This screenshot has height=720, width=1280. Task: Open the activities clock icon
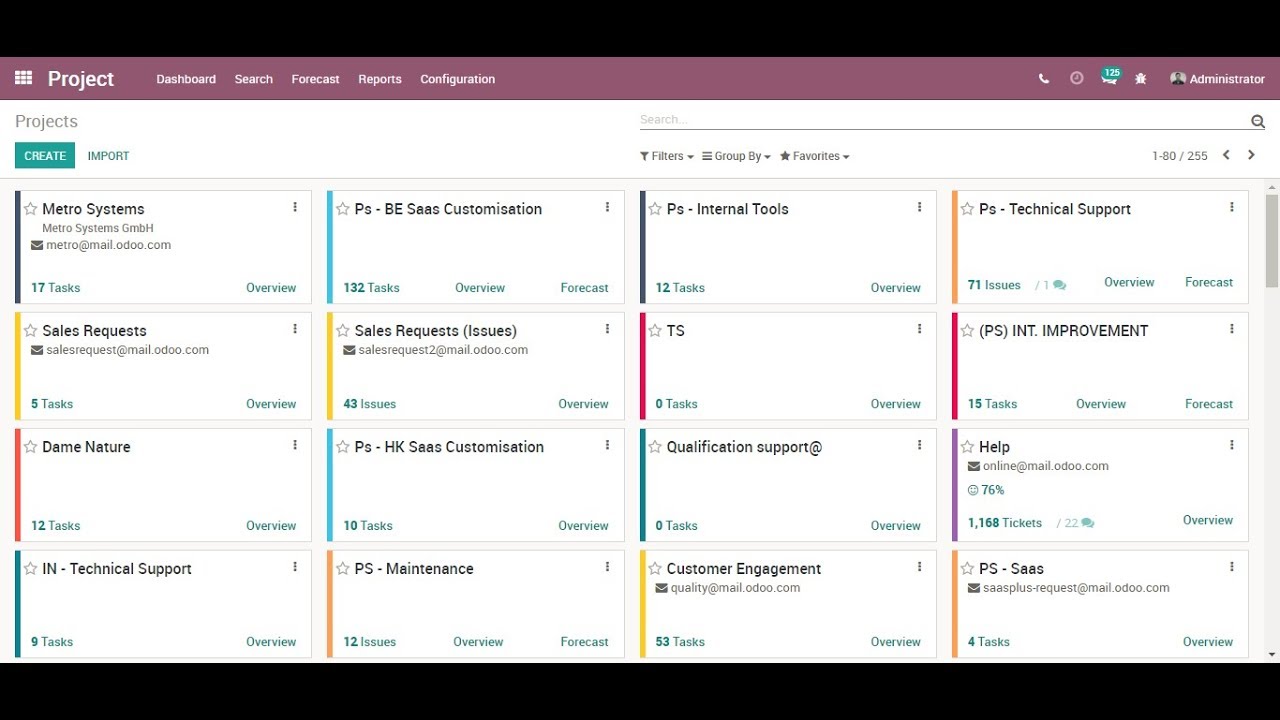(x=1076, y=78)
